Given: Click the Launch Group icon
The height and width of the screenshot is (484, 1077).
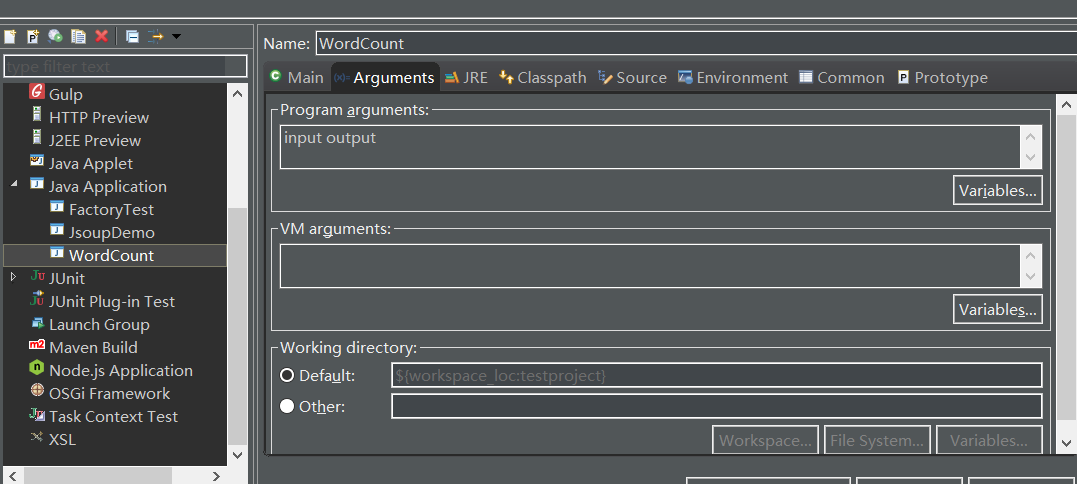Looking at the screenshot, I should click(x=37, y=322).
